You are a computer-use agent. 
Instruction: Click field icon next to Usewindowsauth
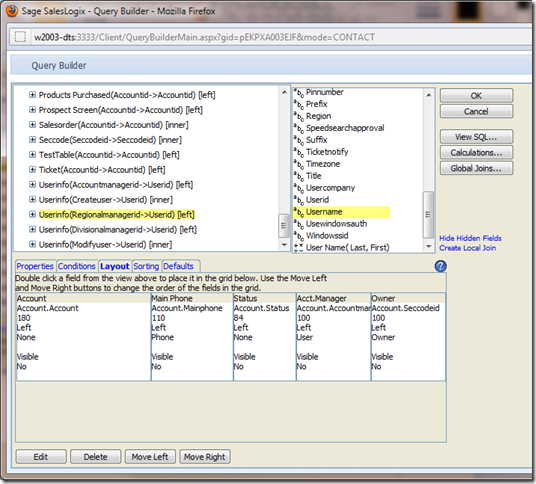(x=299, y=224)
